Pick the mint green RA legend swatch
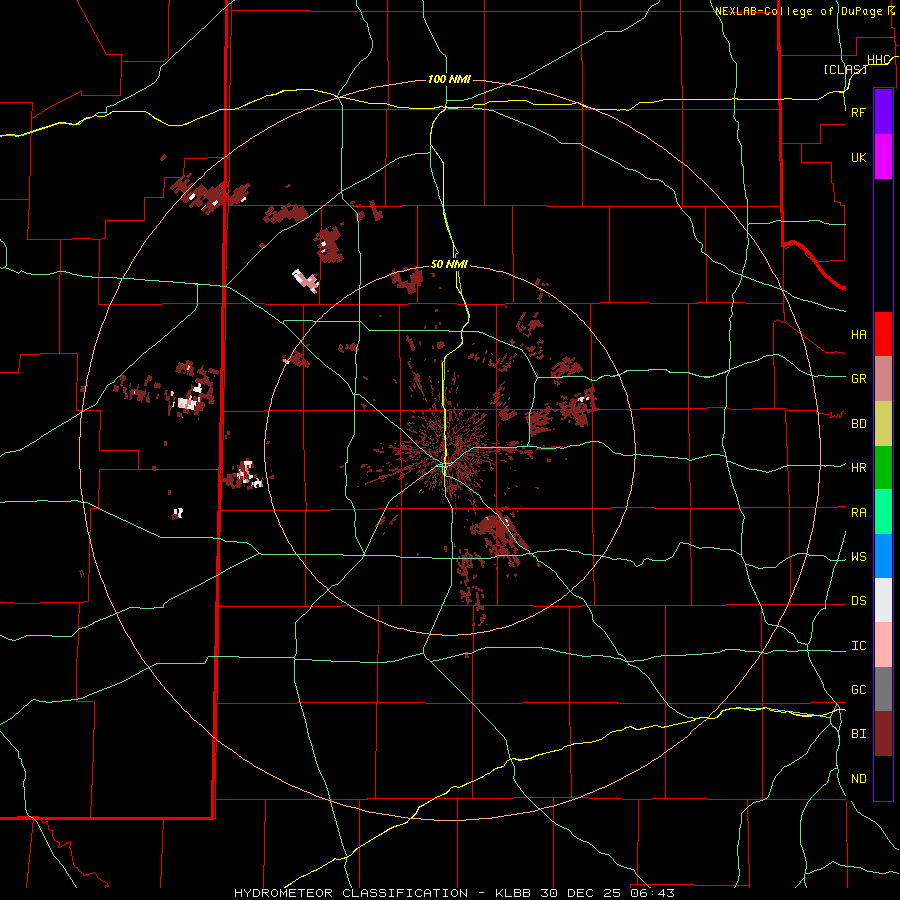This screenshot has height=900, width=900. (x=883, y=512)
